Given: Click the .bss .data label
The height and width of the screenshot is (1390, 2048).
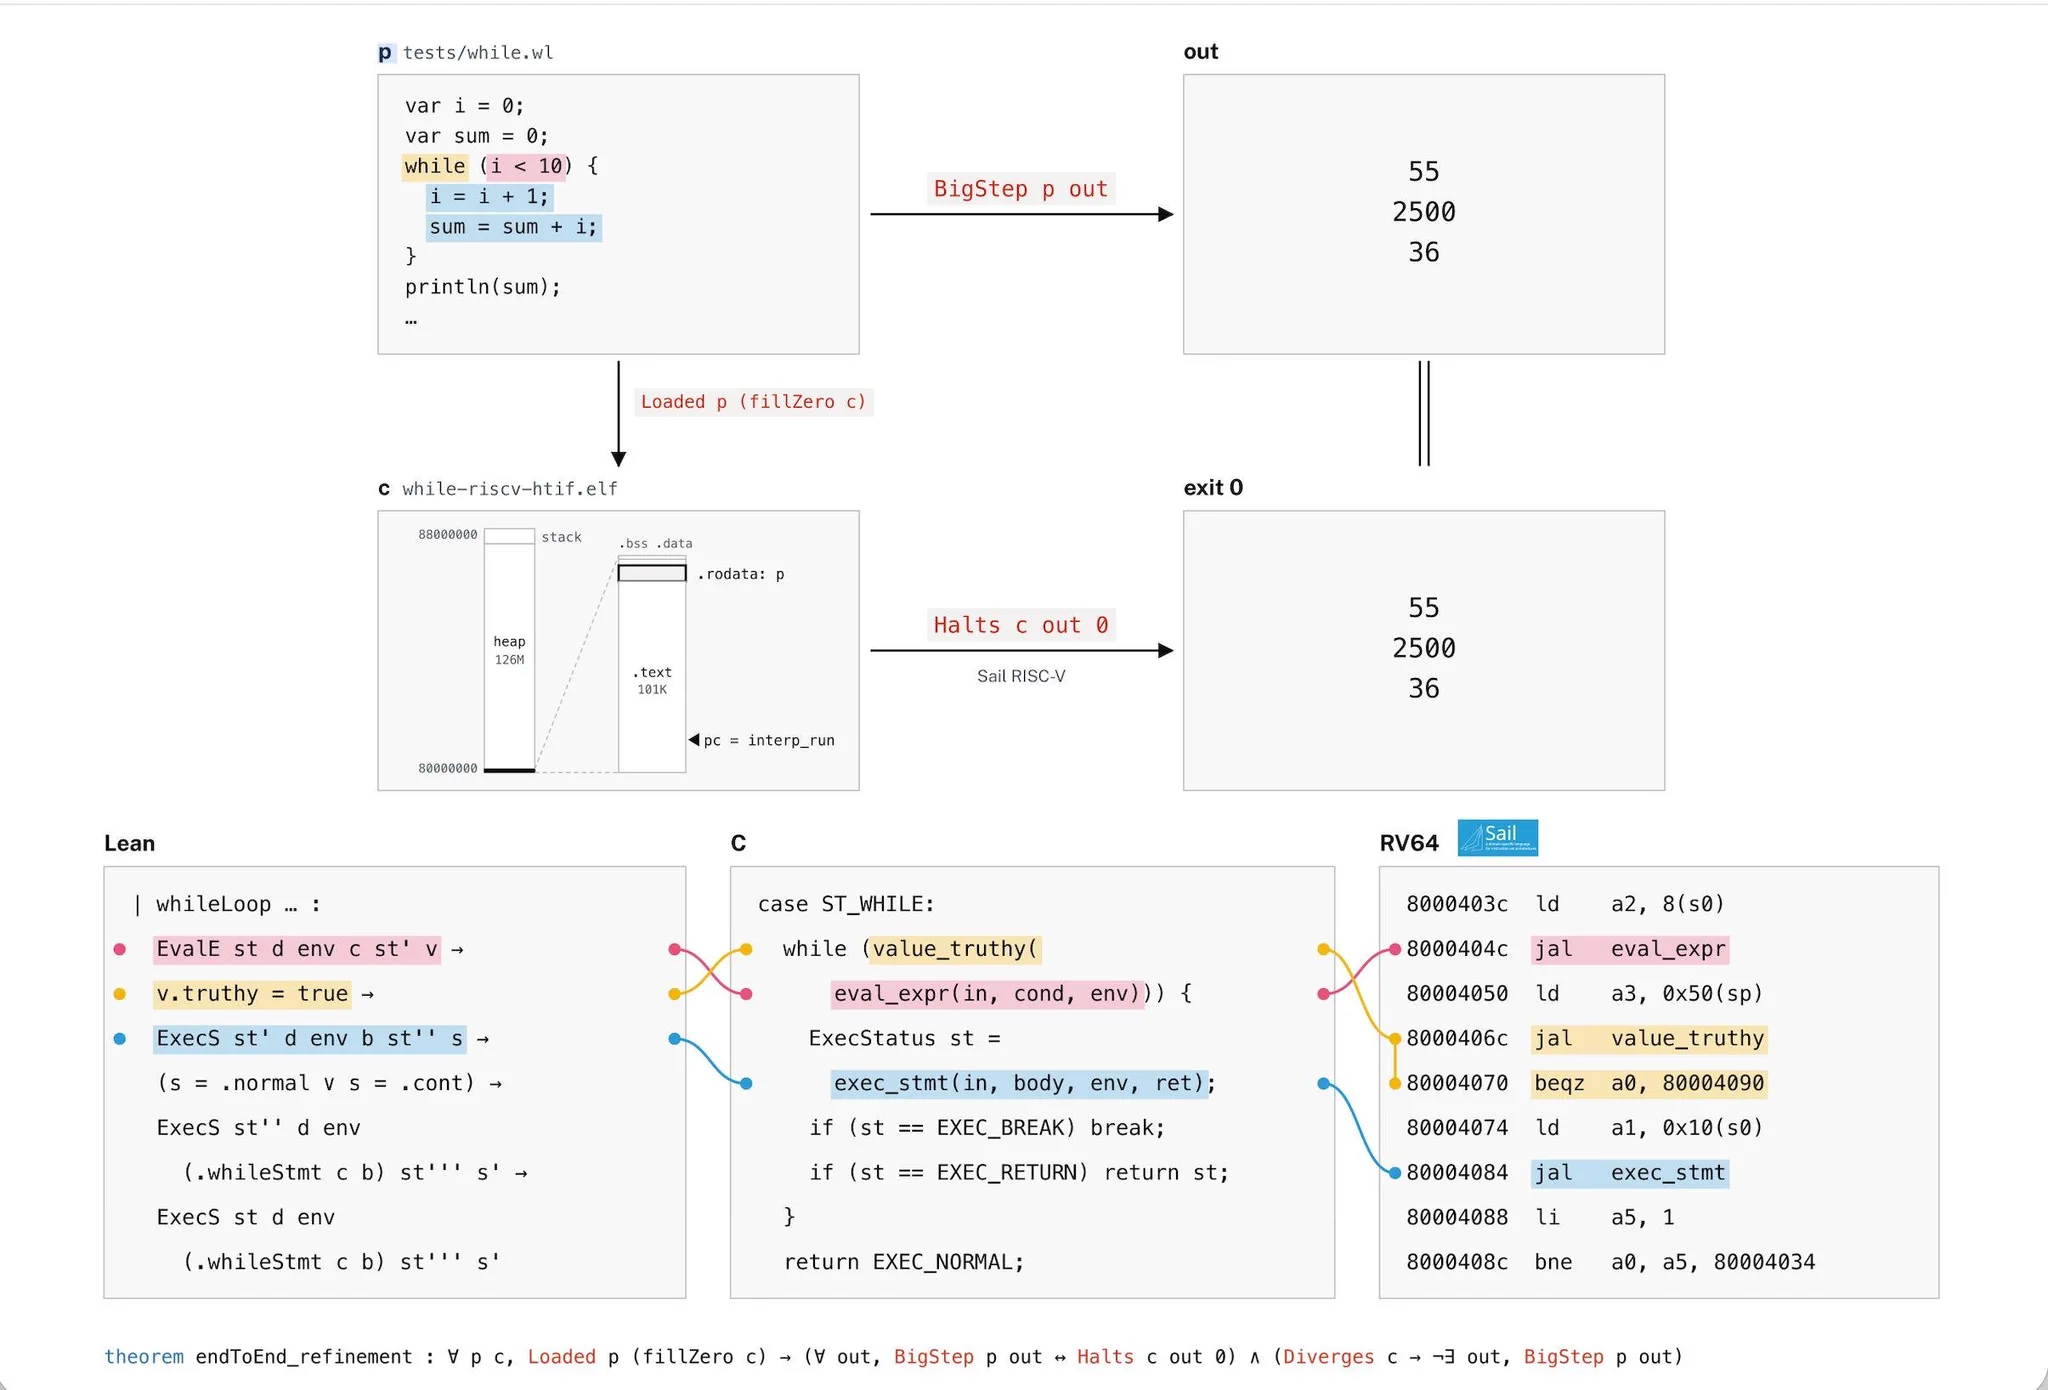Looking at the screenshot, I should pyautogui.click(x=655, y=543).
